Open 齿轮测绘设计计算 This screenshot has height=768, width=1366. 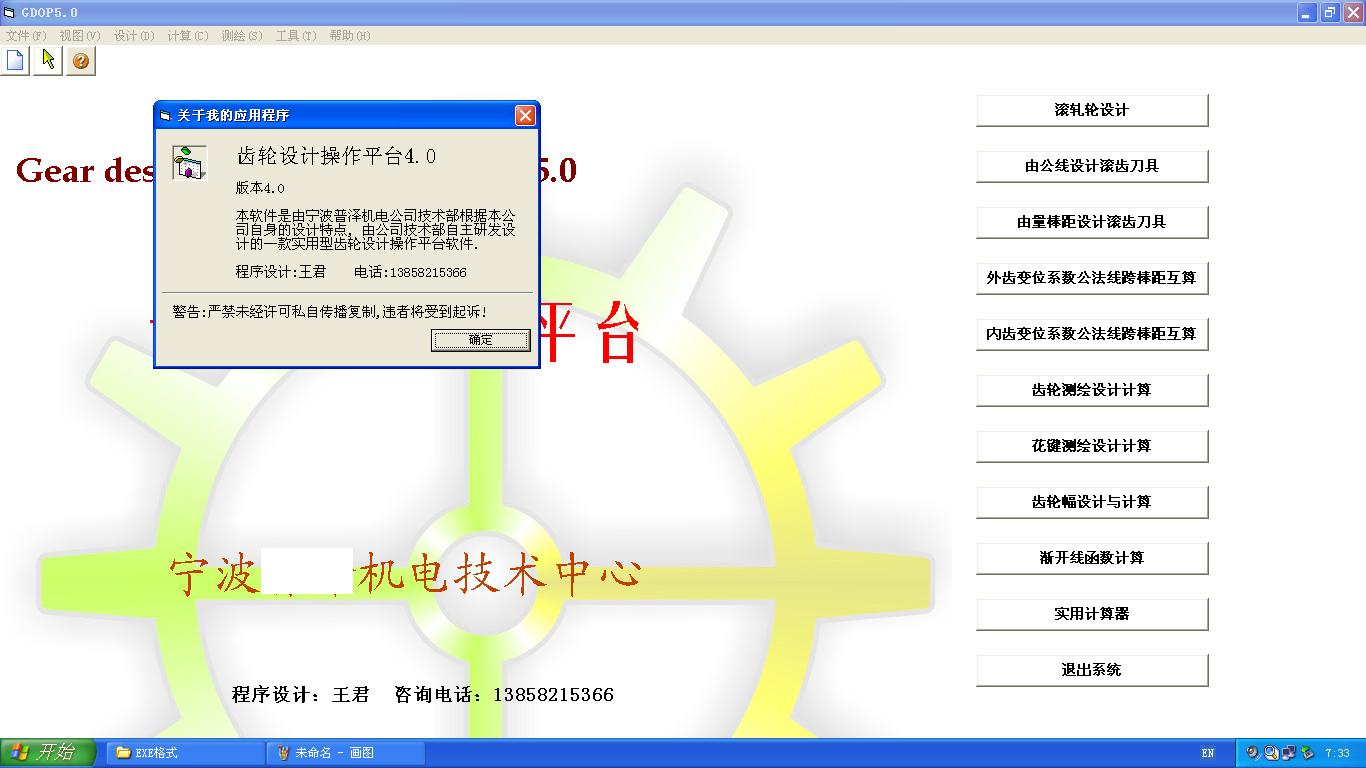[x=1092, y=390]
